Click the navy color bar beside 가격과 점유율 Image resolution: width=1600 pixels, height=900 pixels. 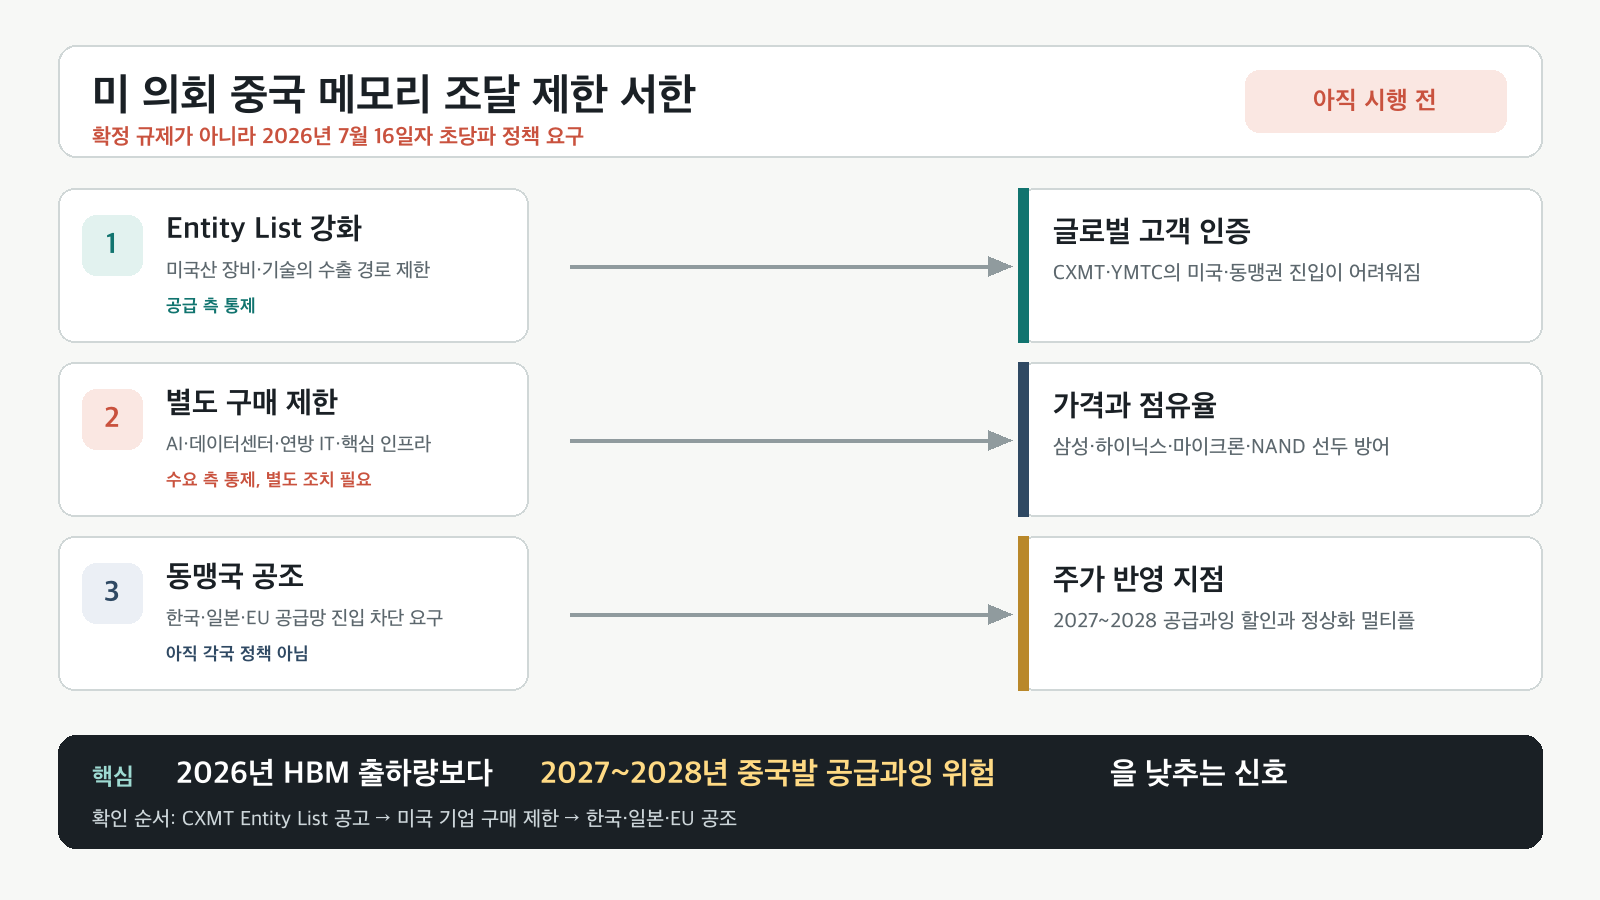point(1023,440)
